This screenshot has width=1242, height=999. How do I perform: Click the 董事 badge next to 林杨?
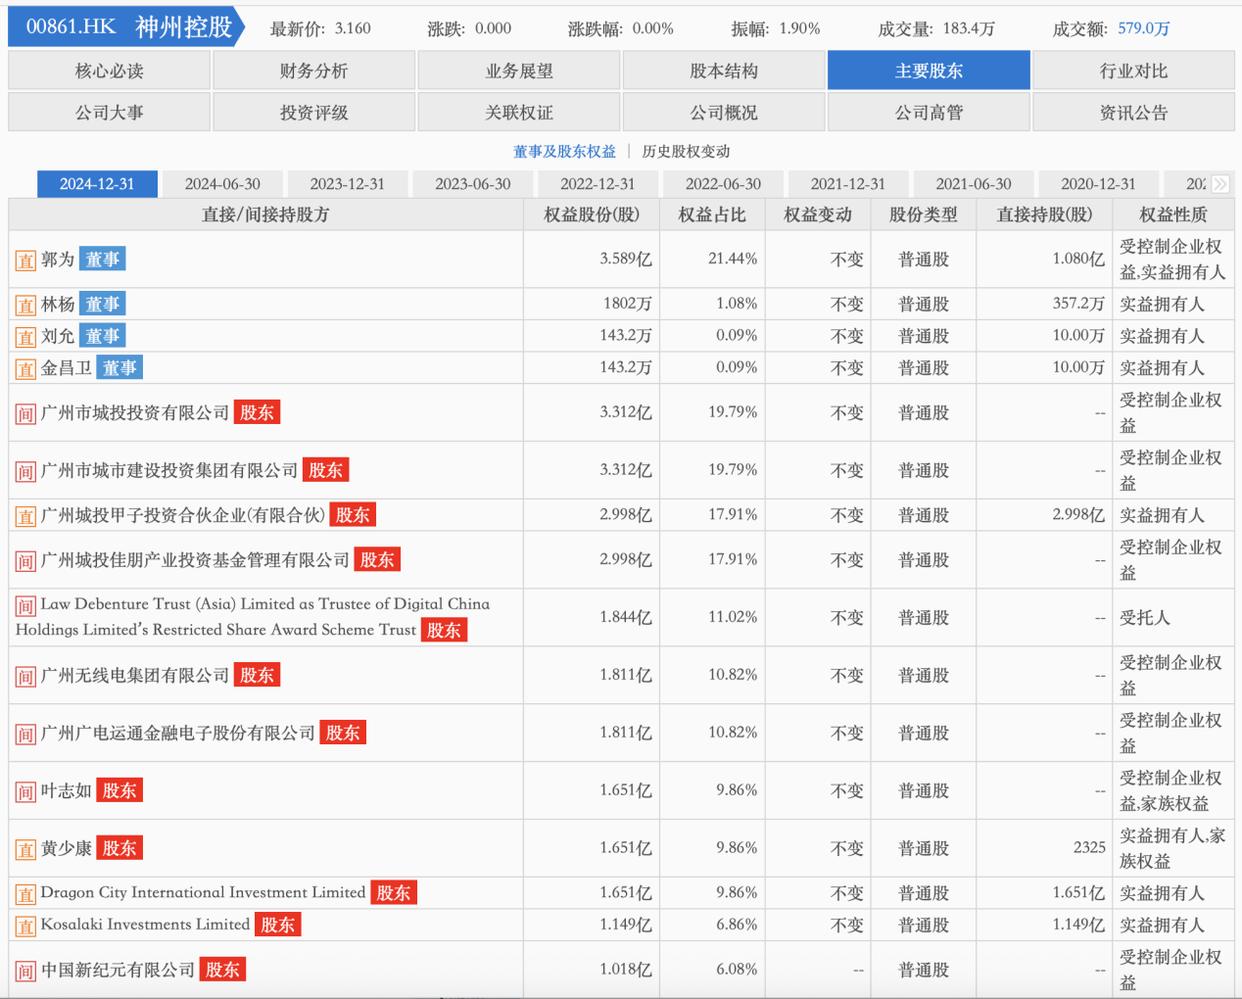[x=102, y=304]
